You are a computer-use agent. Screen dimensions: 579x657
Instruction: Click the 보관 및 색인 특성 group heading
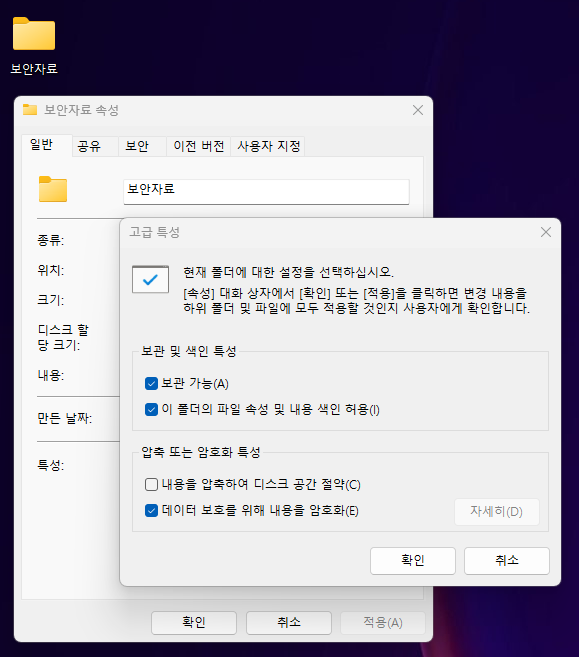[189, 351]
